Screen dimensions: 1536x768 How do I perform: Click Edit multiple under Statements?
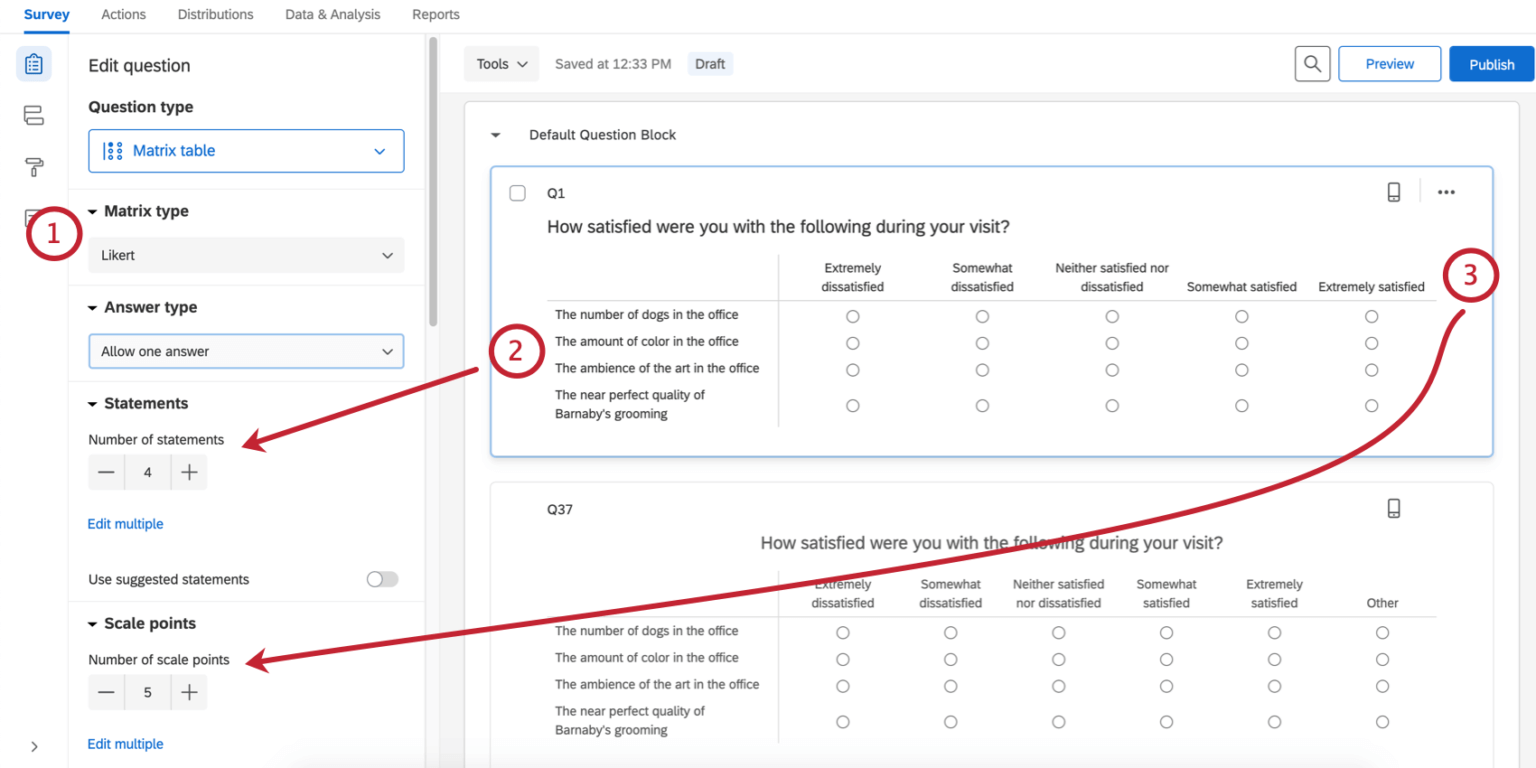(125, 523)
